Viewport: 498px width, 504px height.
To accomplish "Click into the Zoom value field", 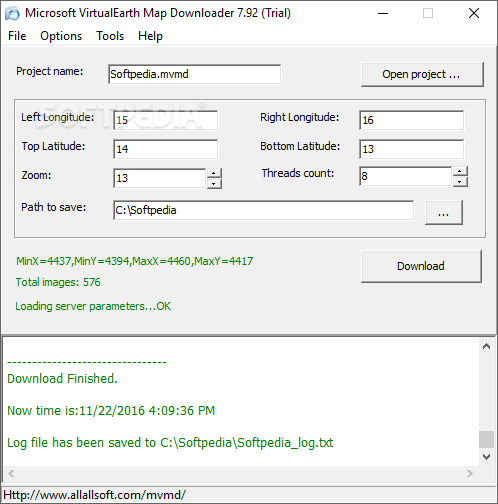I will pyautogui.click(x=160, y=178).
